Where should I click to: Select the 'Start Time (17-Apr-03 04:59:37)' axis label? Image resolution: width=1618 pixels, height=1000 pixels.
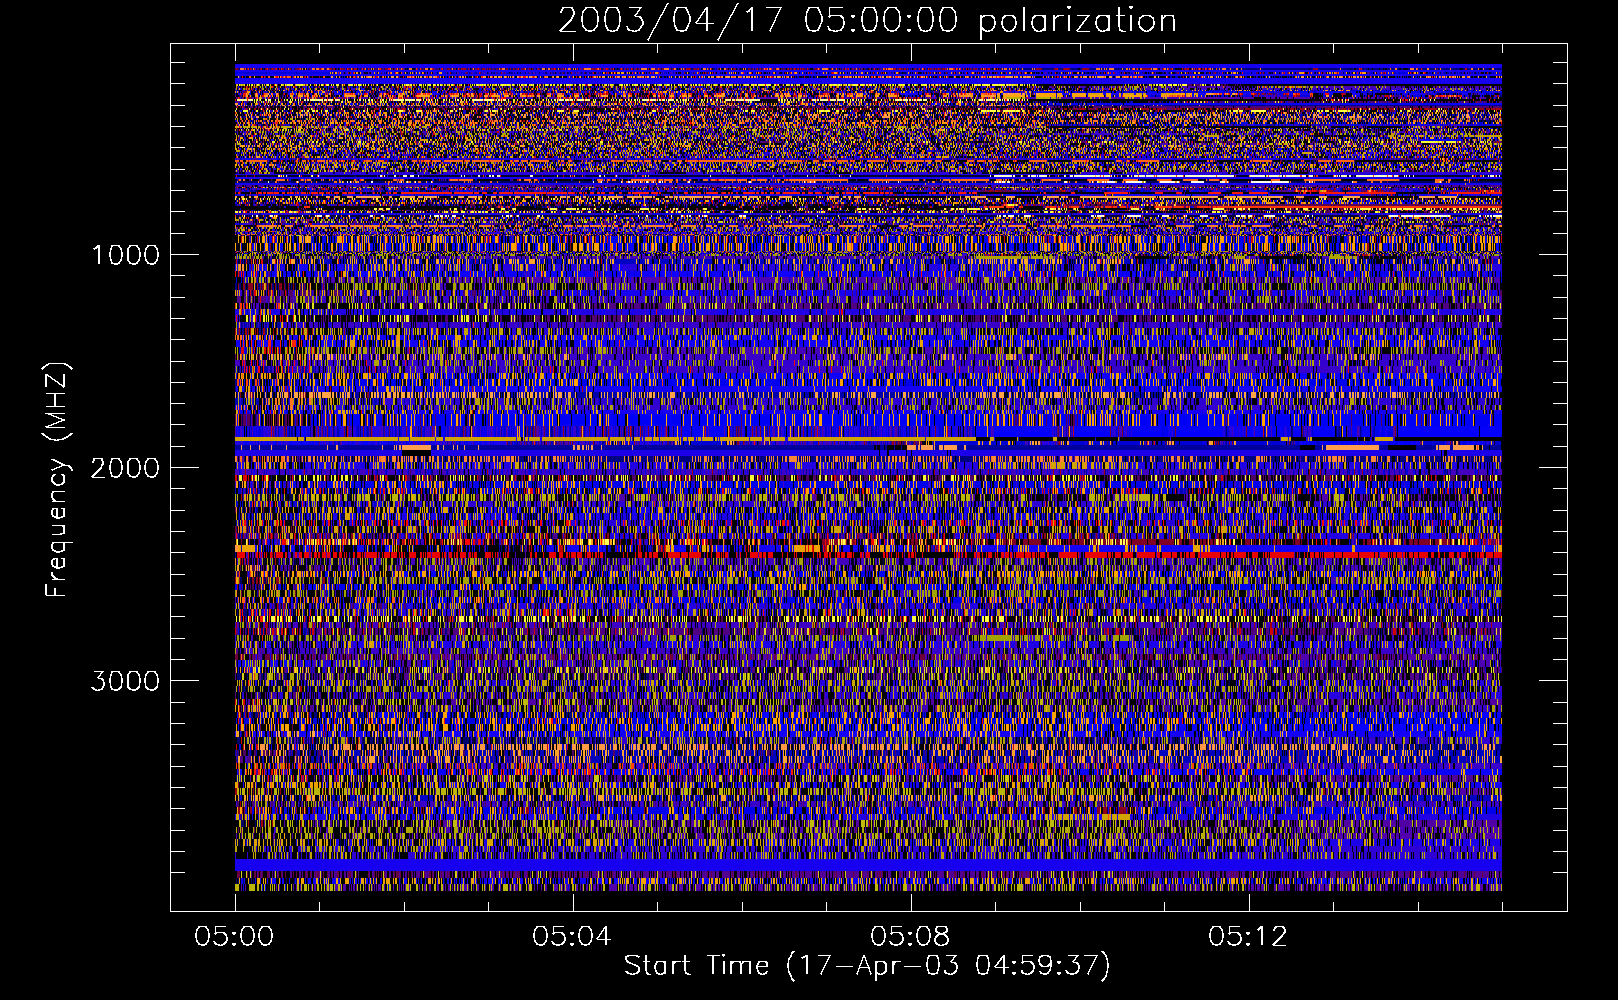tap(867, 966)
